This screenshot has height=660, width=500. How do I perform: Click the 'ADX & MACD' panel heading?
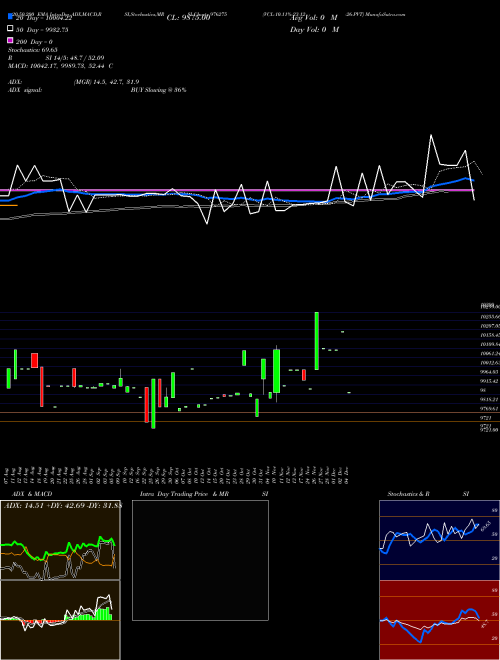[x=32, y=494]
